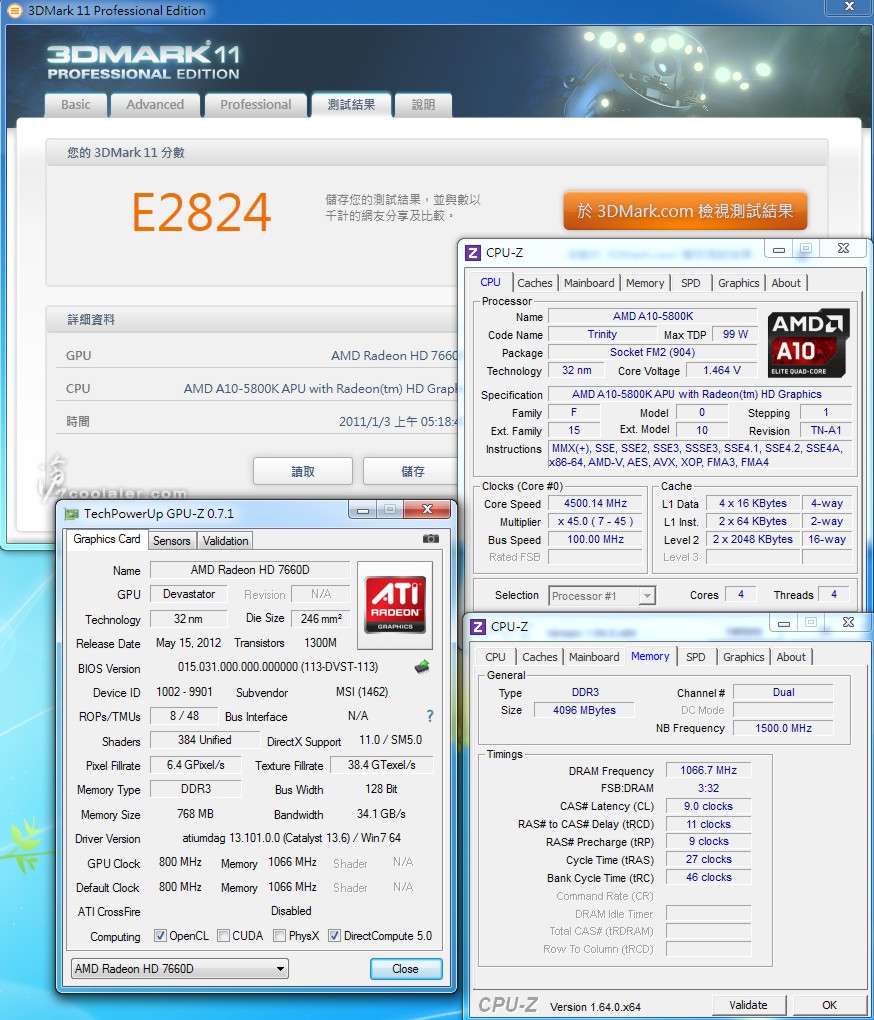Click the 讀取 button
Image resolution: width=874 pixels, height=1020 pixels.
tap(302, 471)
